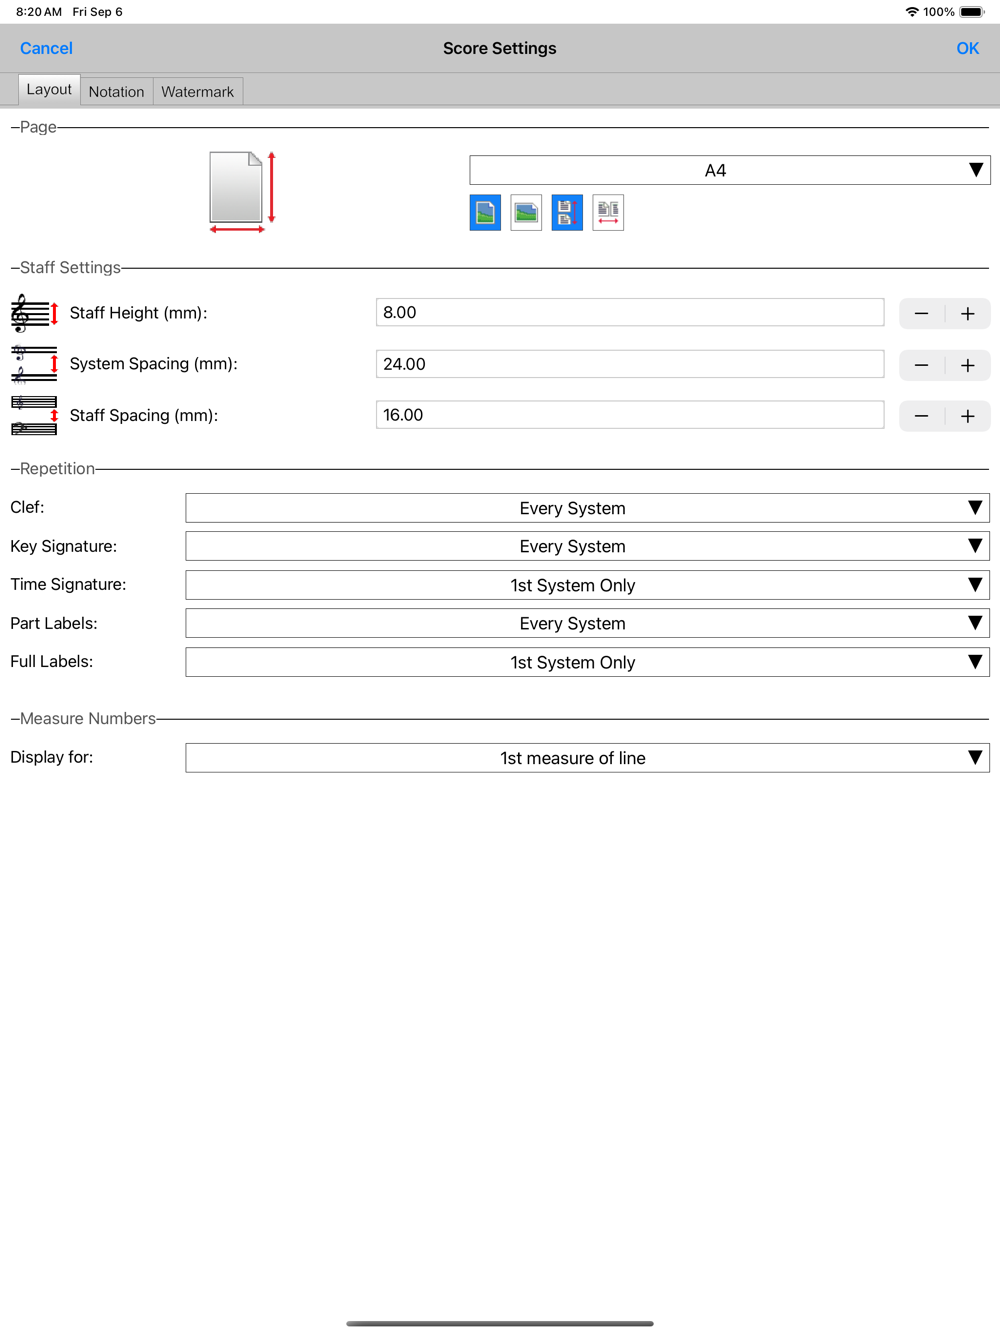Edit the Staff Spacing value field
This screenshot has width=1000, height=1334.
pos(630,415)
